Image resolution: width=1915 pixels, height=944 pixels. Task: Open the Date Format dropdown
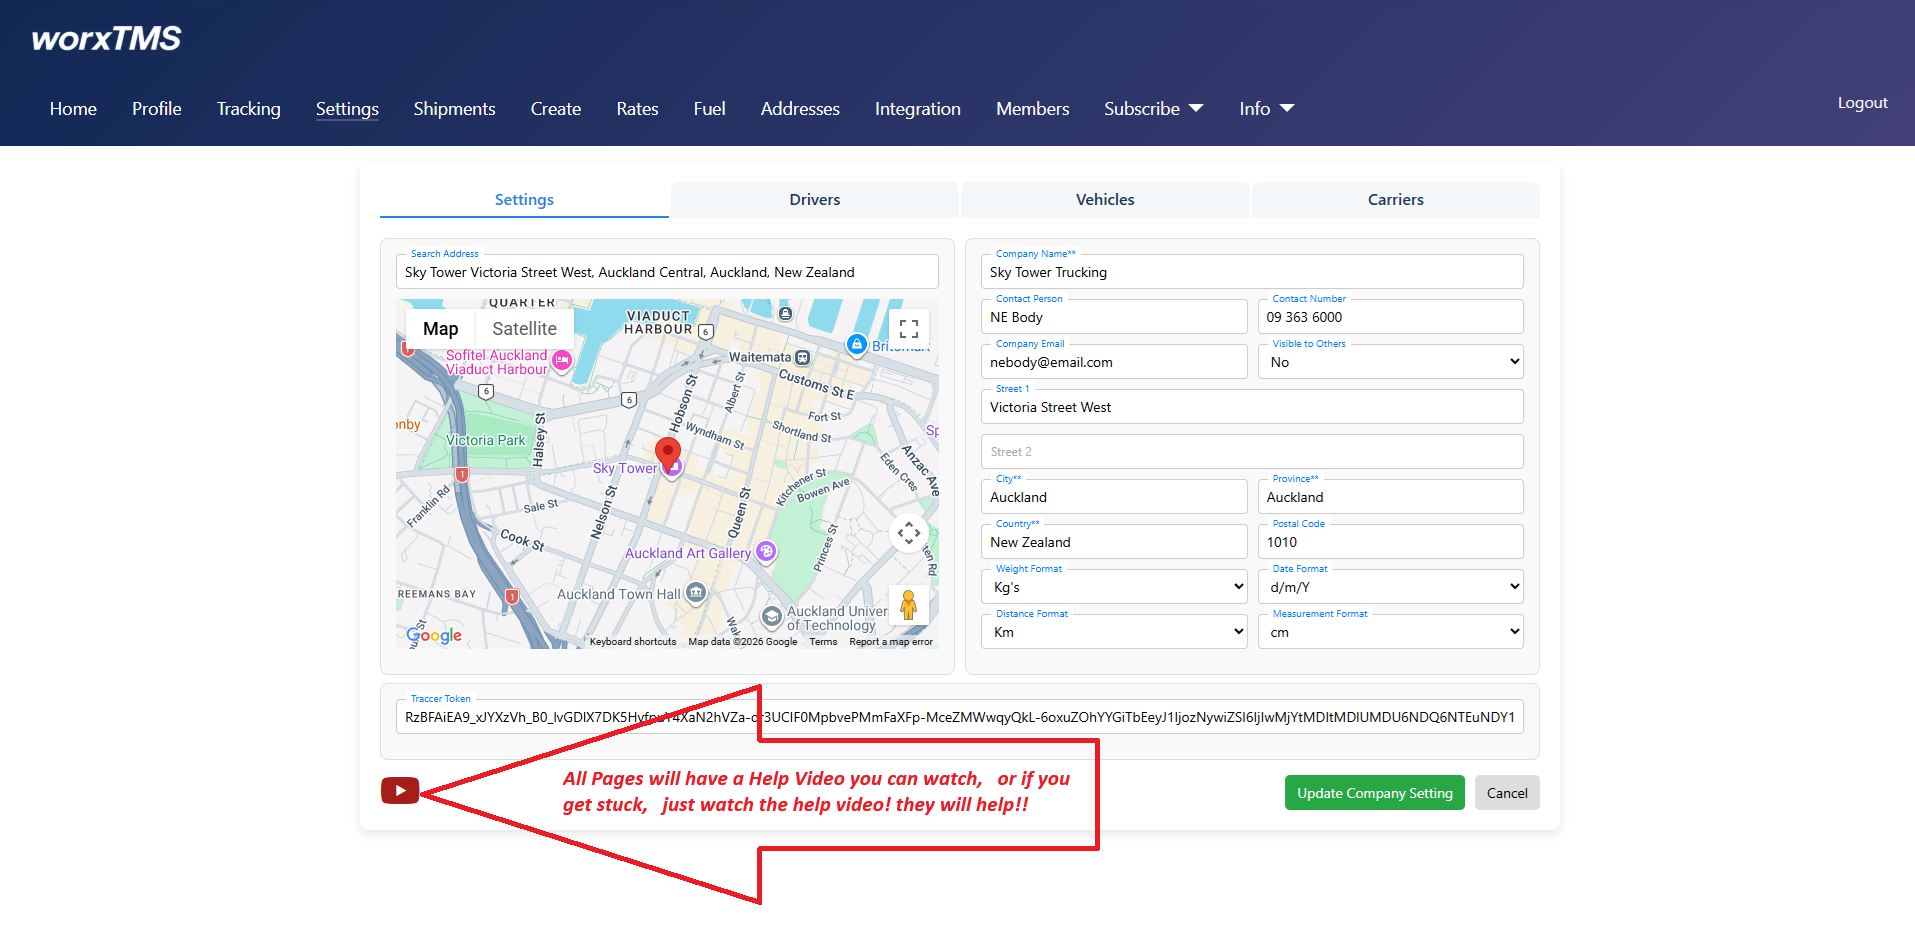(1390, 587)
